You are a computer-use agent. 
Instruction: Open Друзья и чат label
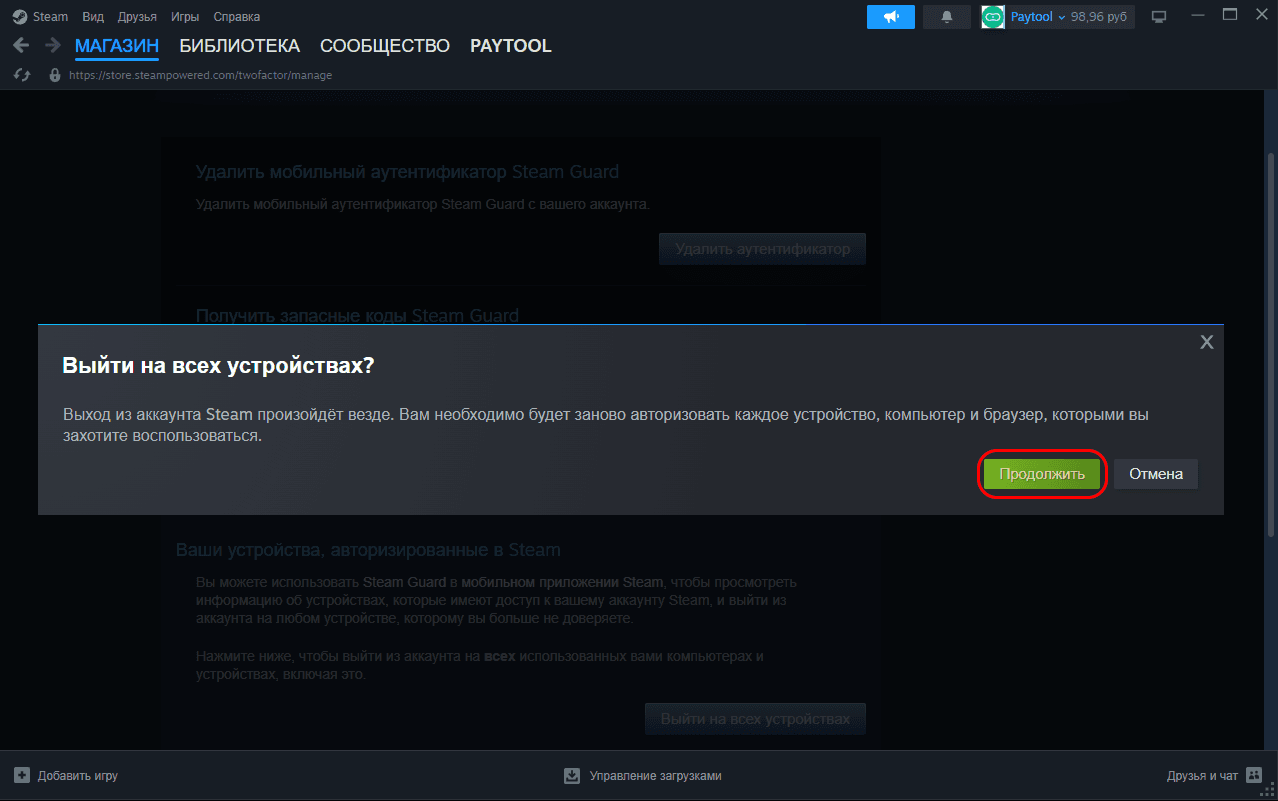1202,776
